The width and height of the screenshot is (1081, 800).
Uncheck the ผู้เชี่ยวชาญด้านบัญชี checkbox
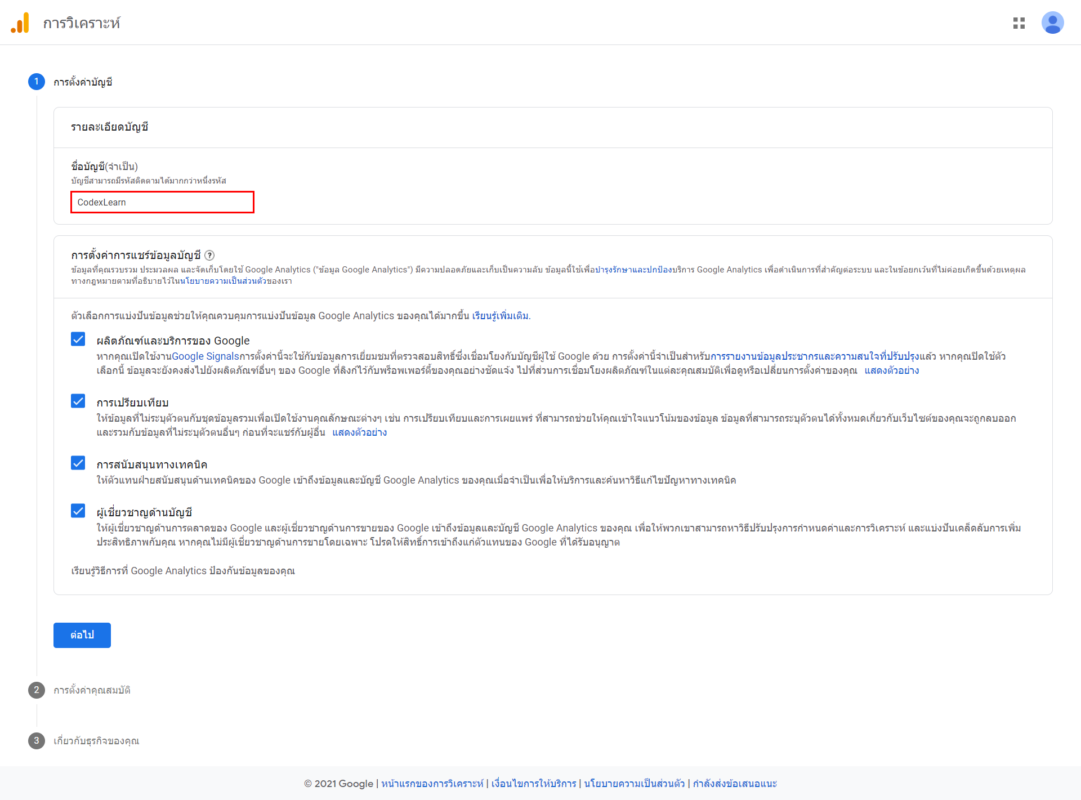pos(78,511)
